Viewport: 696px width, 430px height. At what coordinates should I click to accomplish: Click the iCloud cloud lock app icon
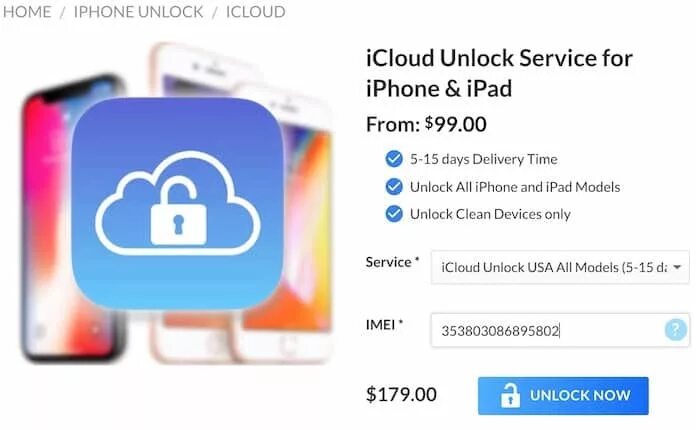click(178, 204)
